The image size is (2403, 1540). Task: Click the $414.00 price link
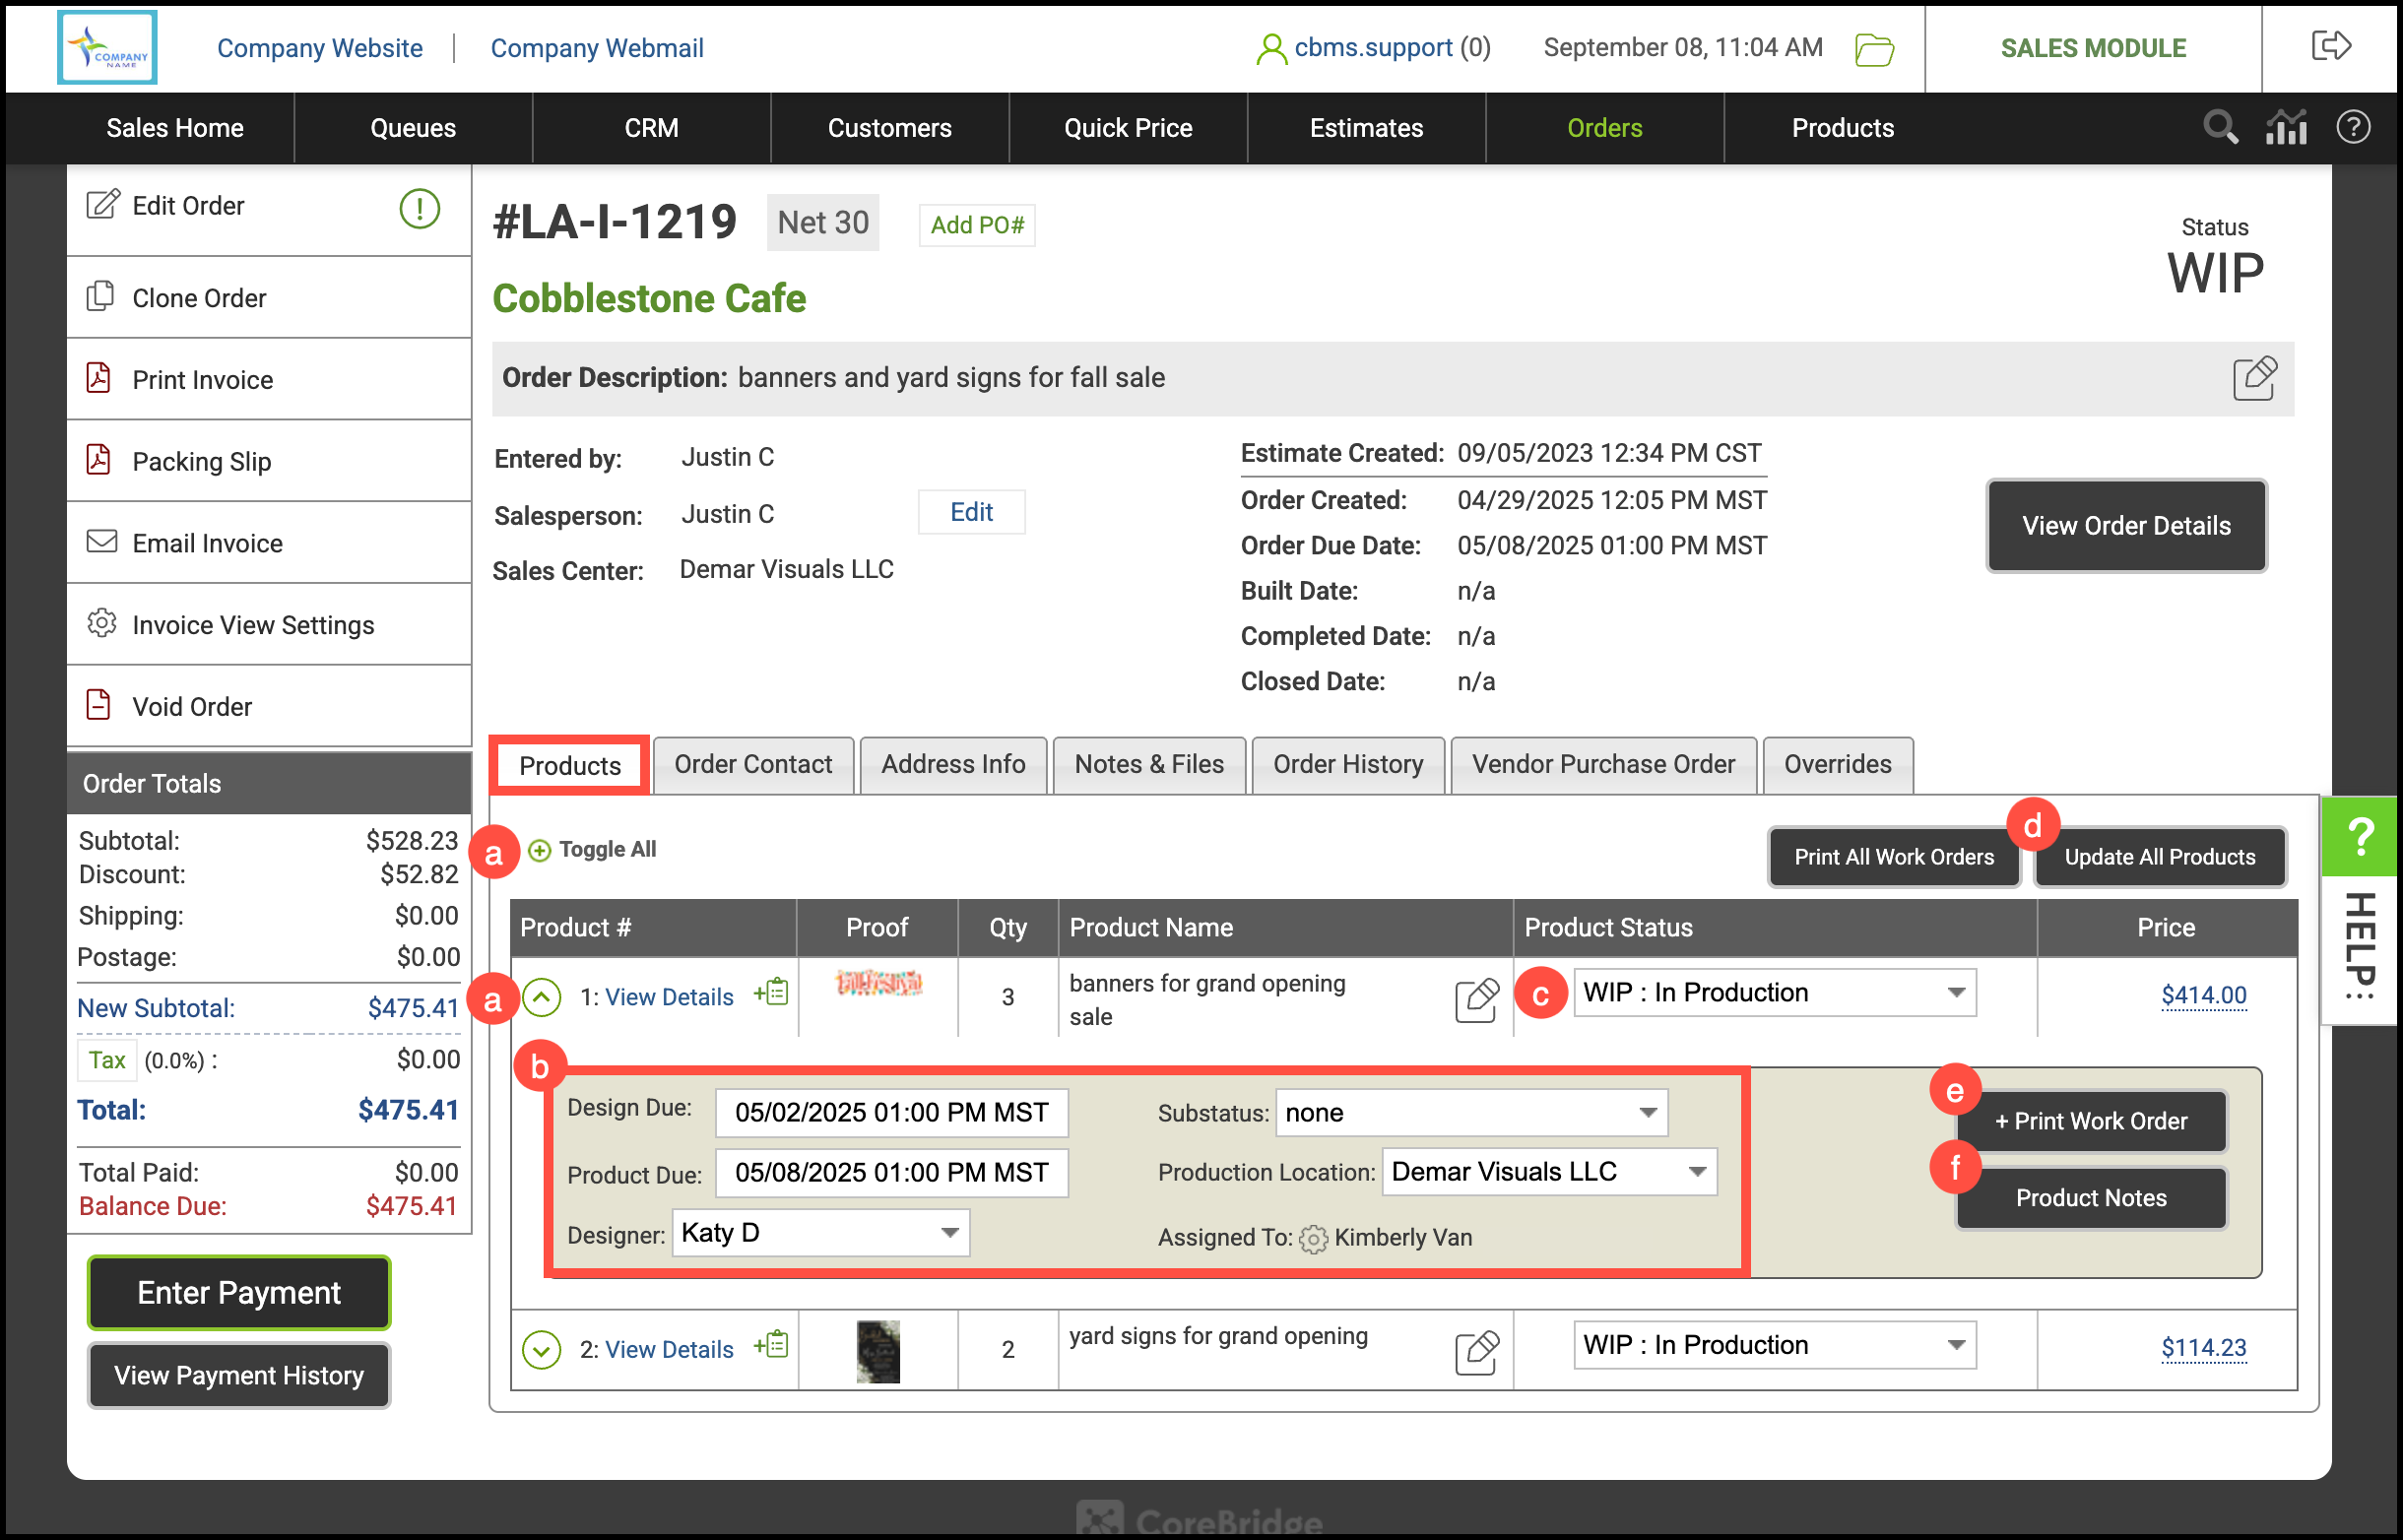2203,995
